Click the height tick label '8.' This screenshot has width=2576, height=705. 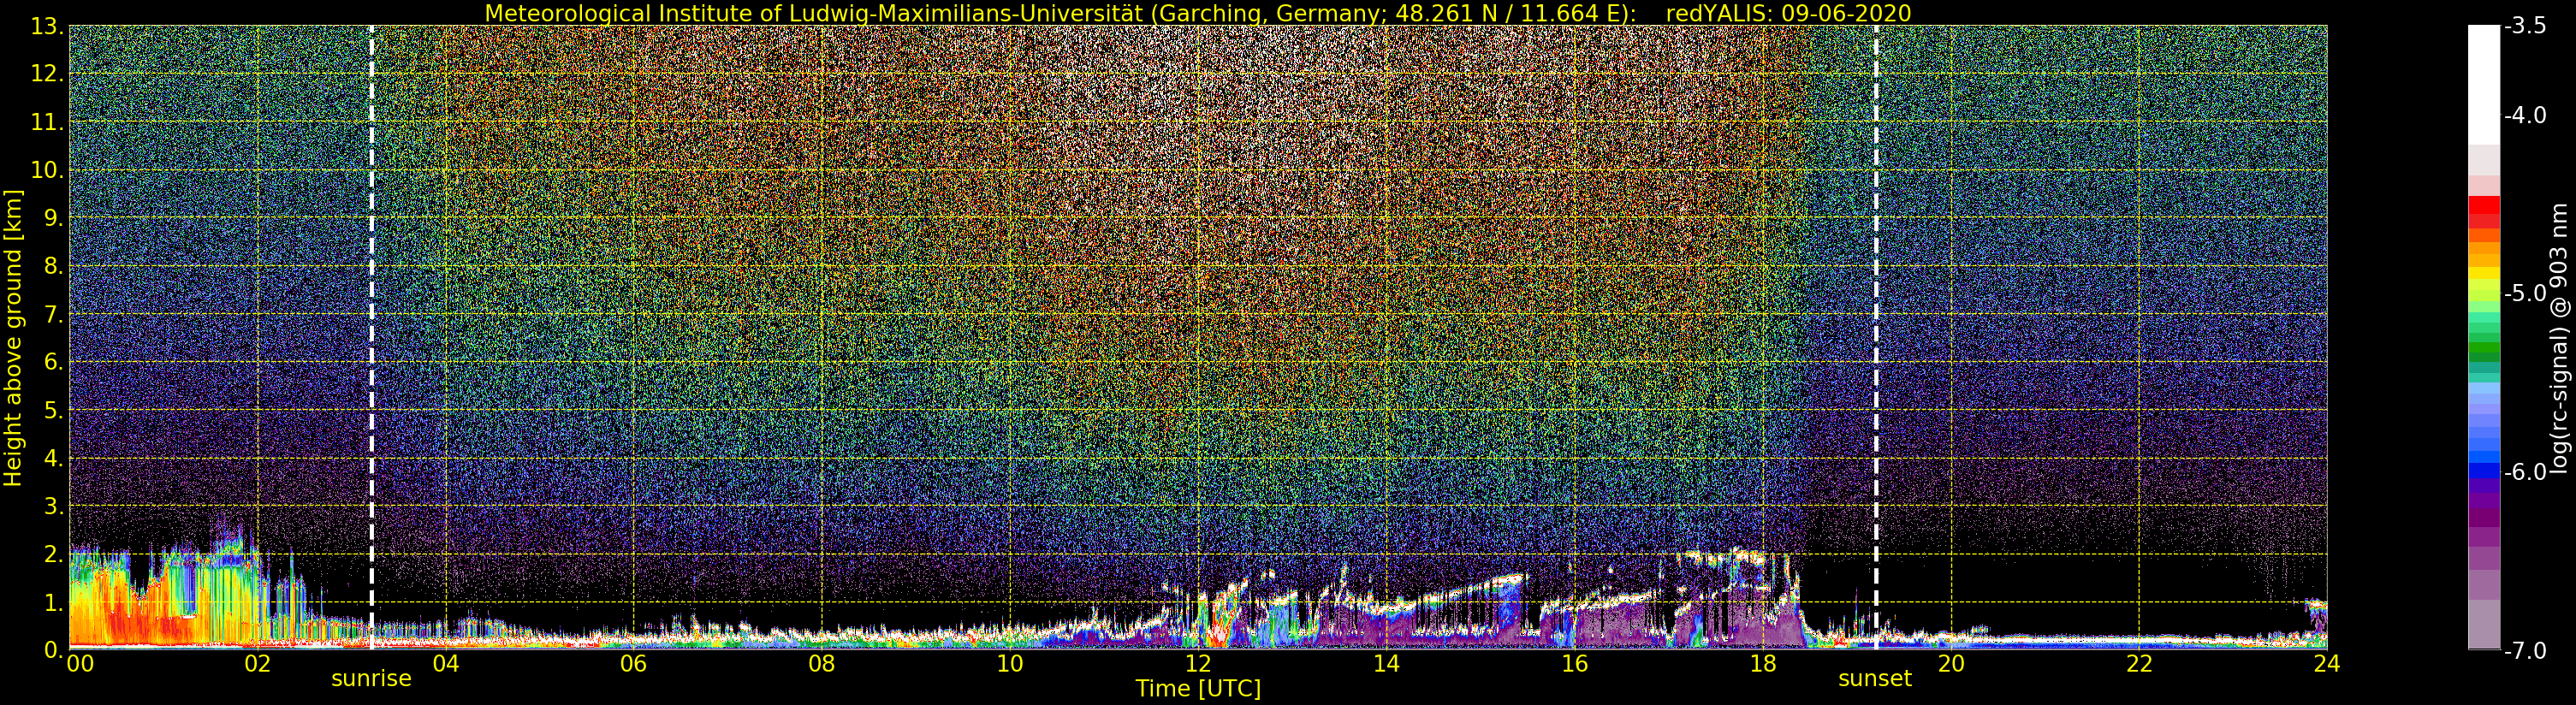click(x=54, y=265)
